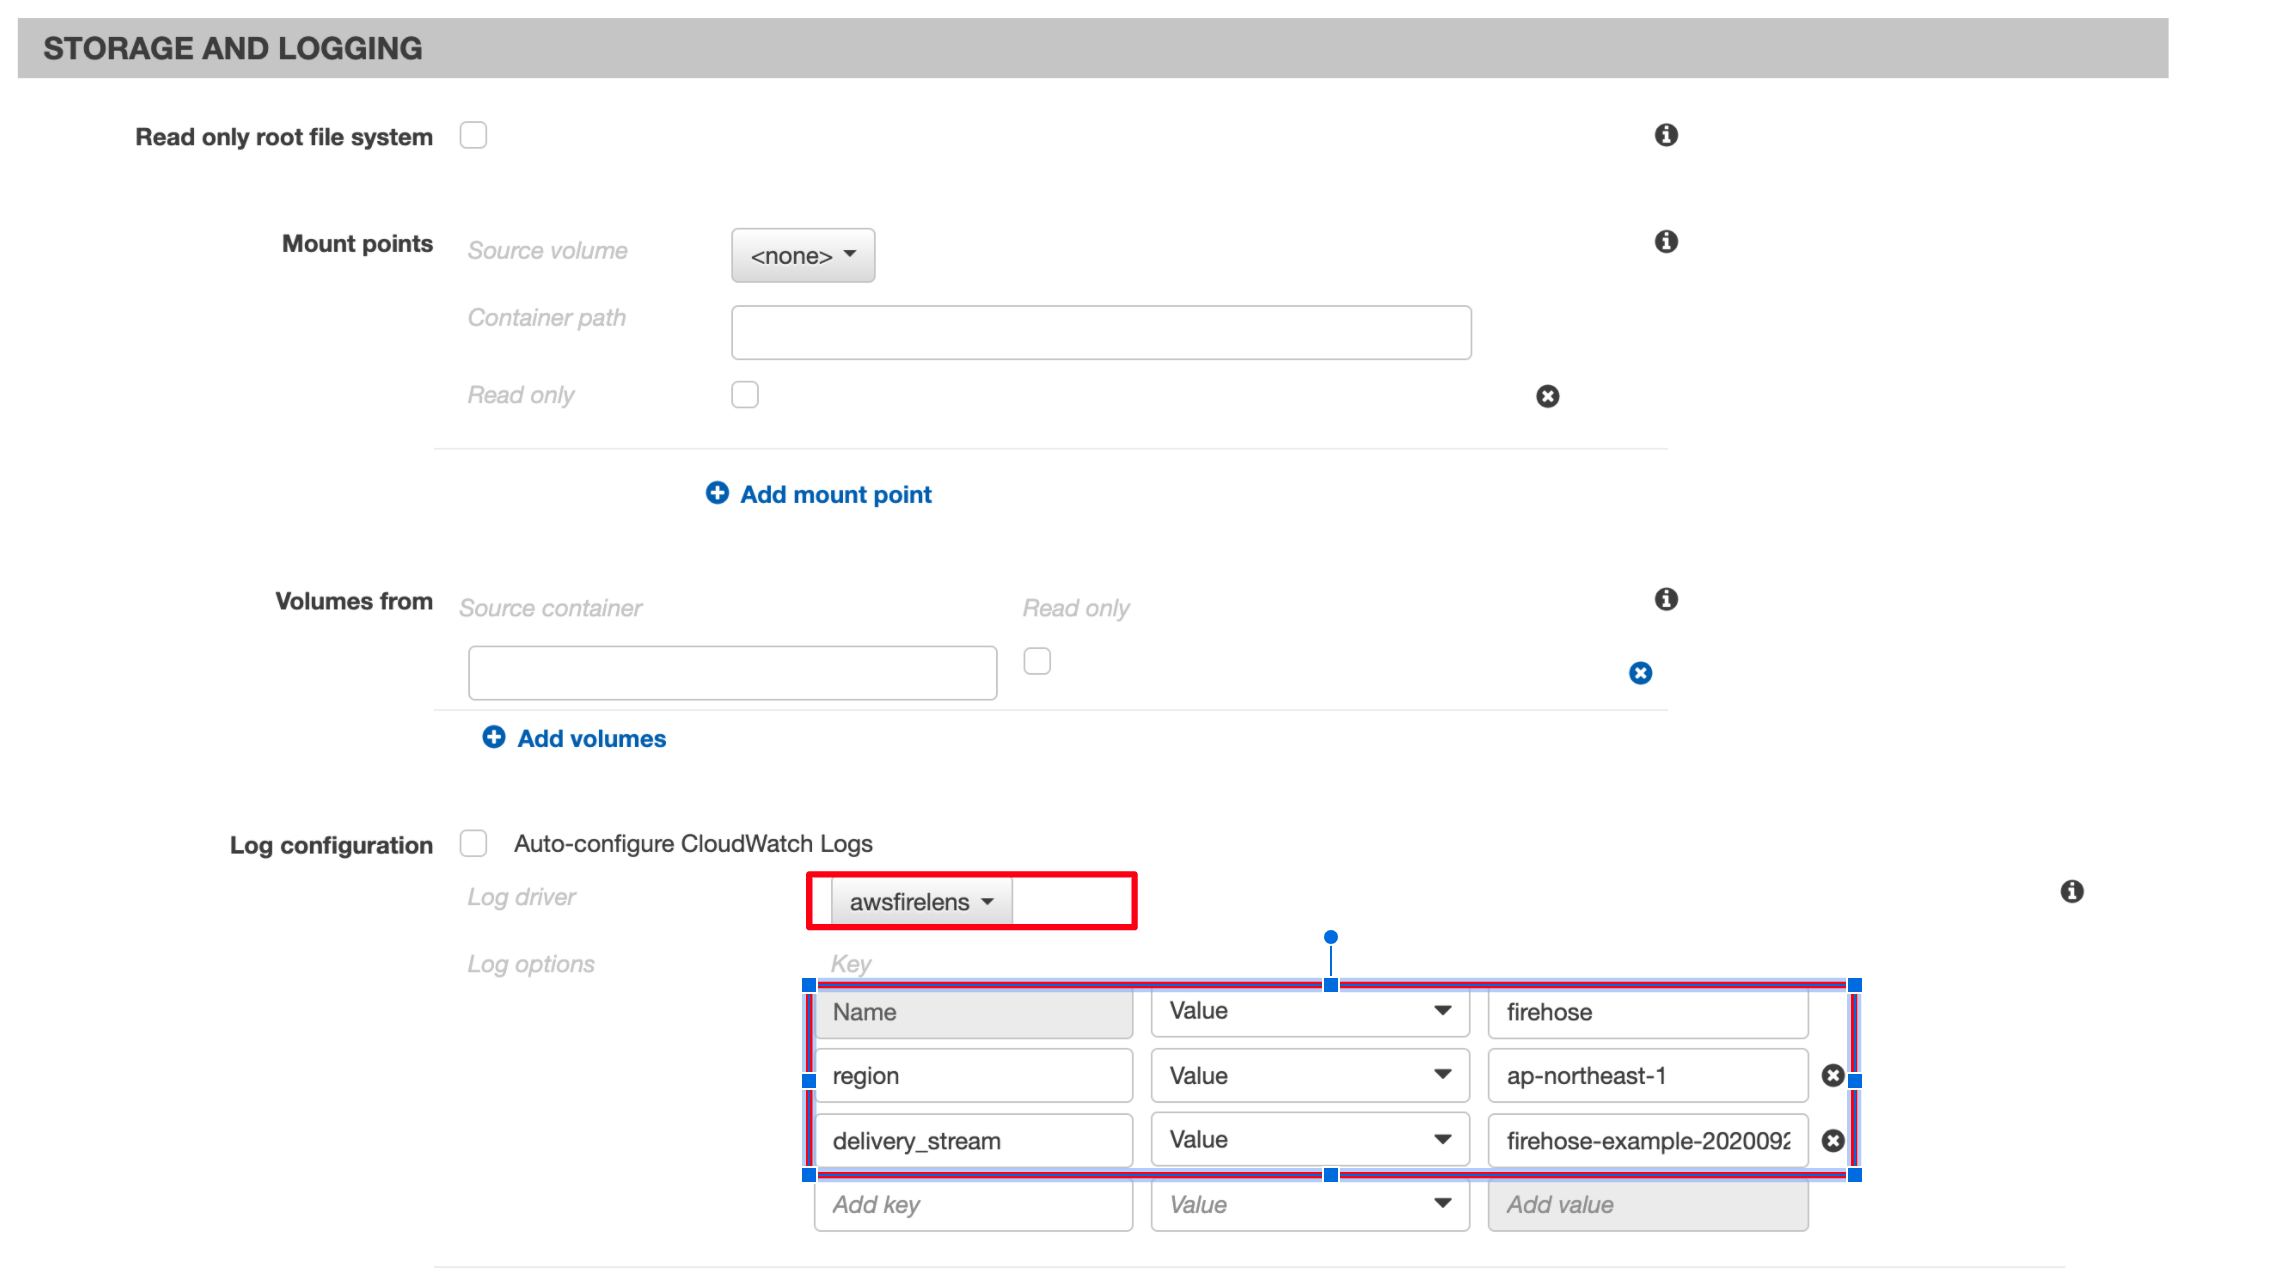Click the Volumes from info icon

(x=1665, y=599)
